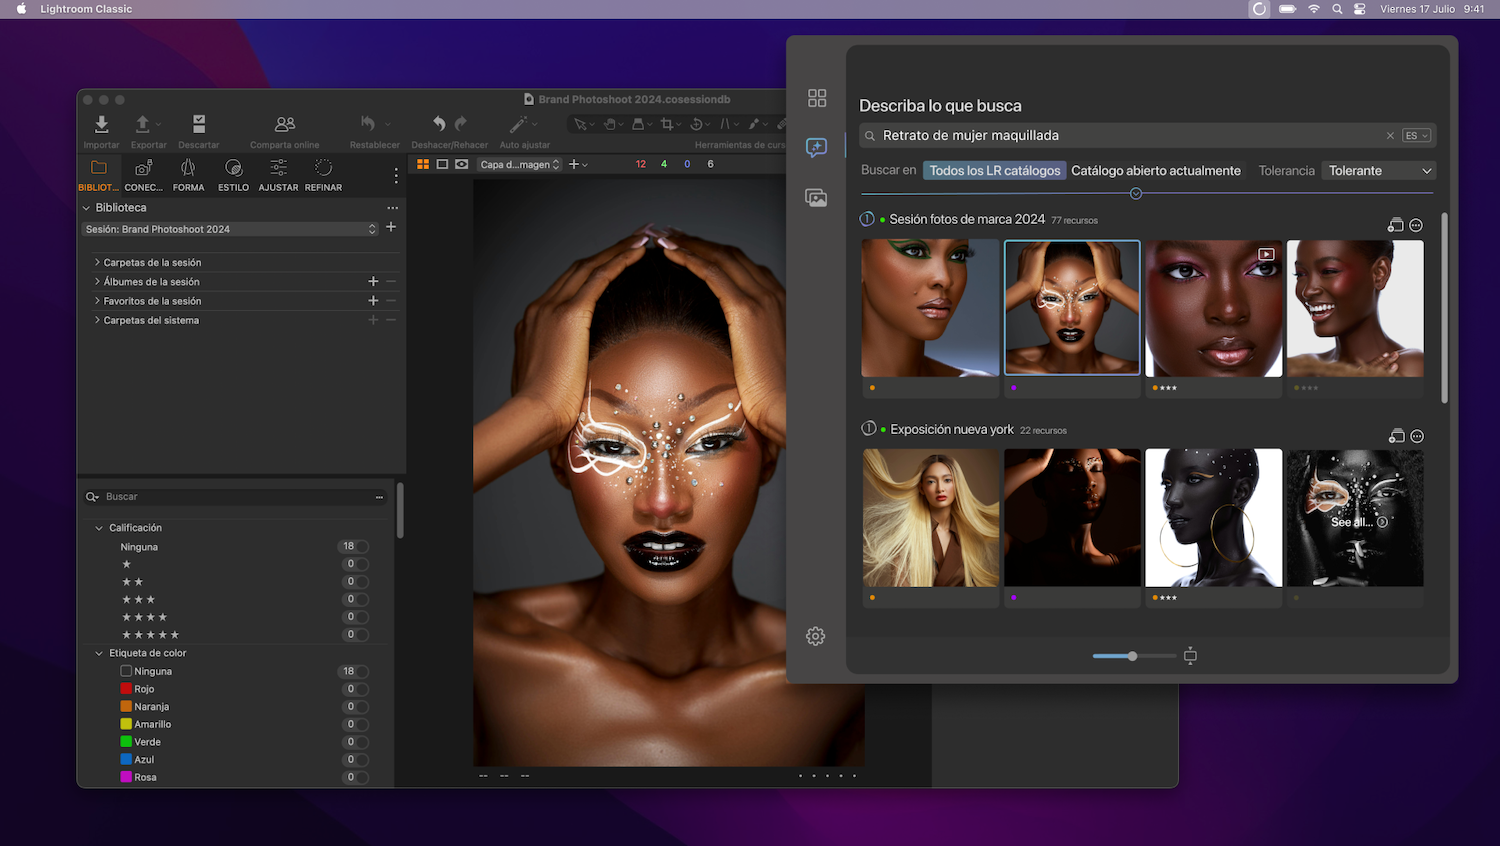Click the fit-size icon beside thumbnail slider

click(1190, 656)
